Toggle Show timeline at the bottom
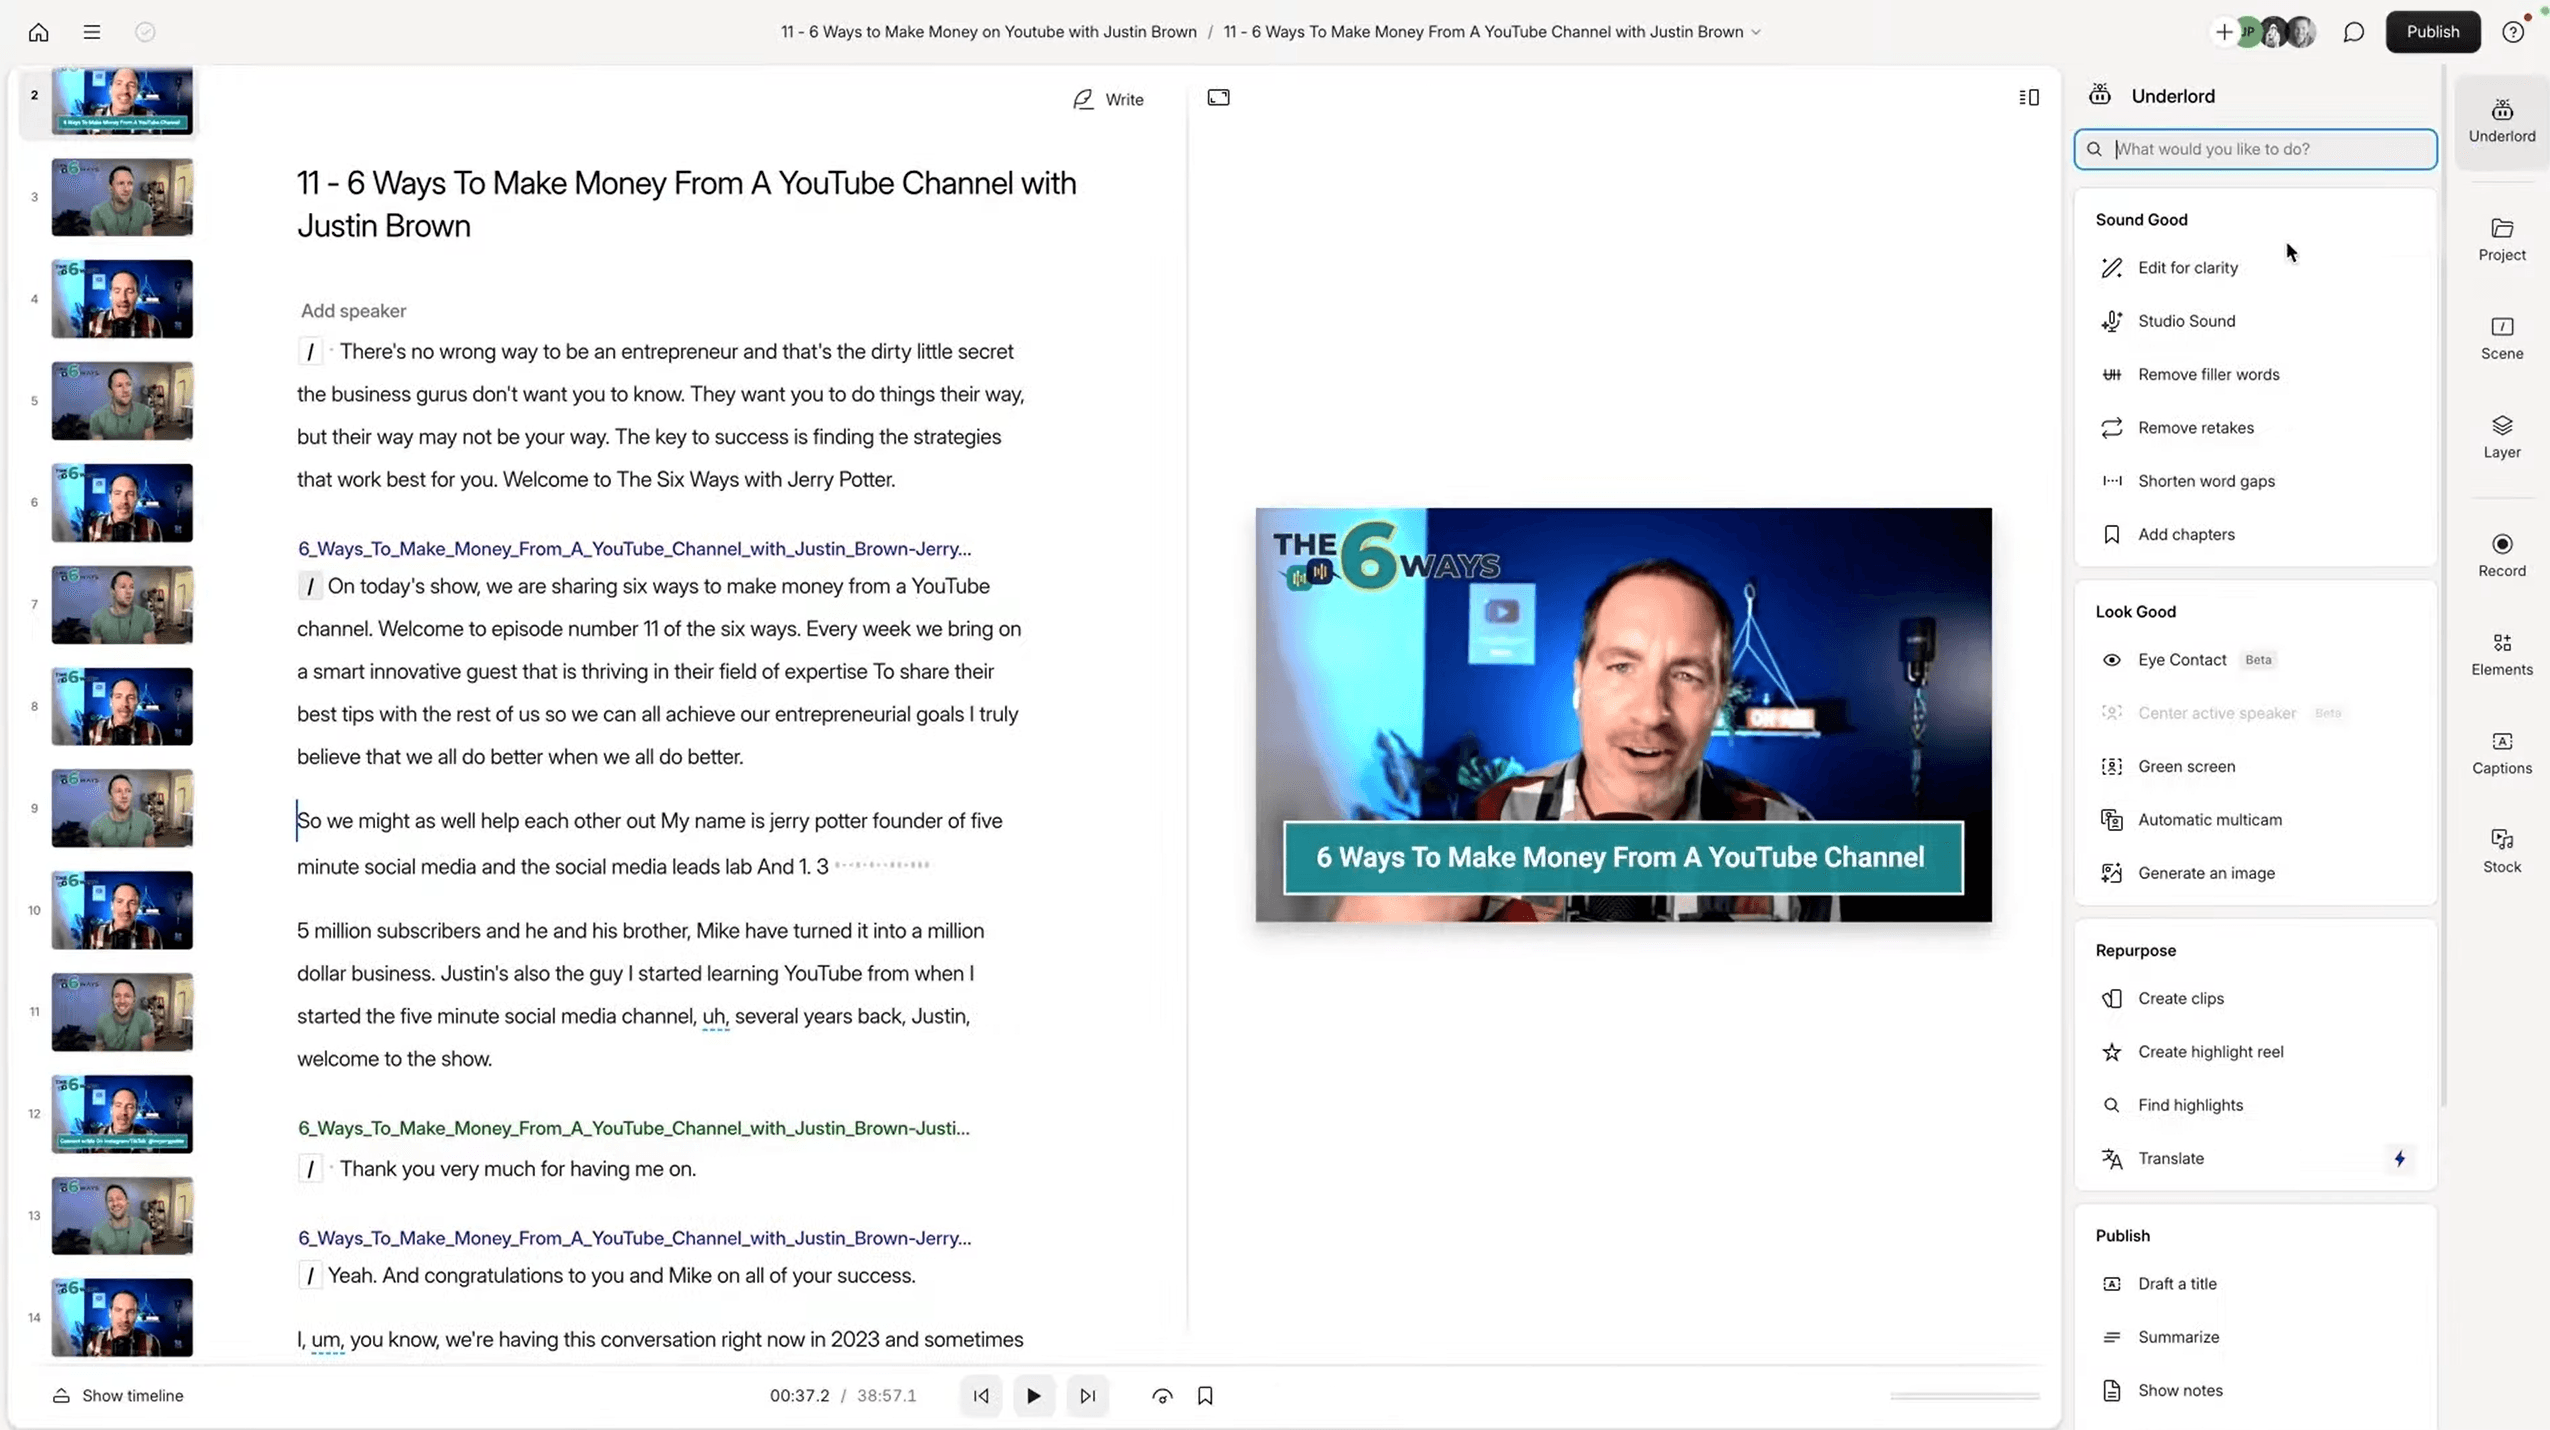Image resolution: width=2550 pixels, height=1430 pixels. tap(117, 1395)
